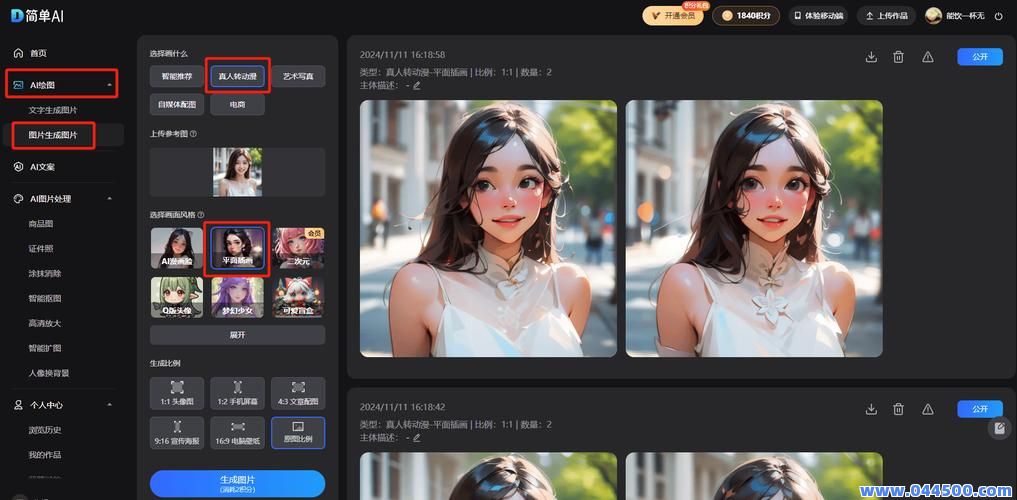Click the uploaded reference photo thumbnail
The image size is (1017, 500).
[237, 172]
